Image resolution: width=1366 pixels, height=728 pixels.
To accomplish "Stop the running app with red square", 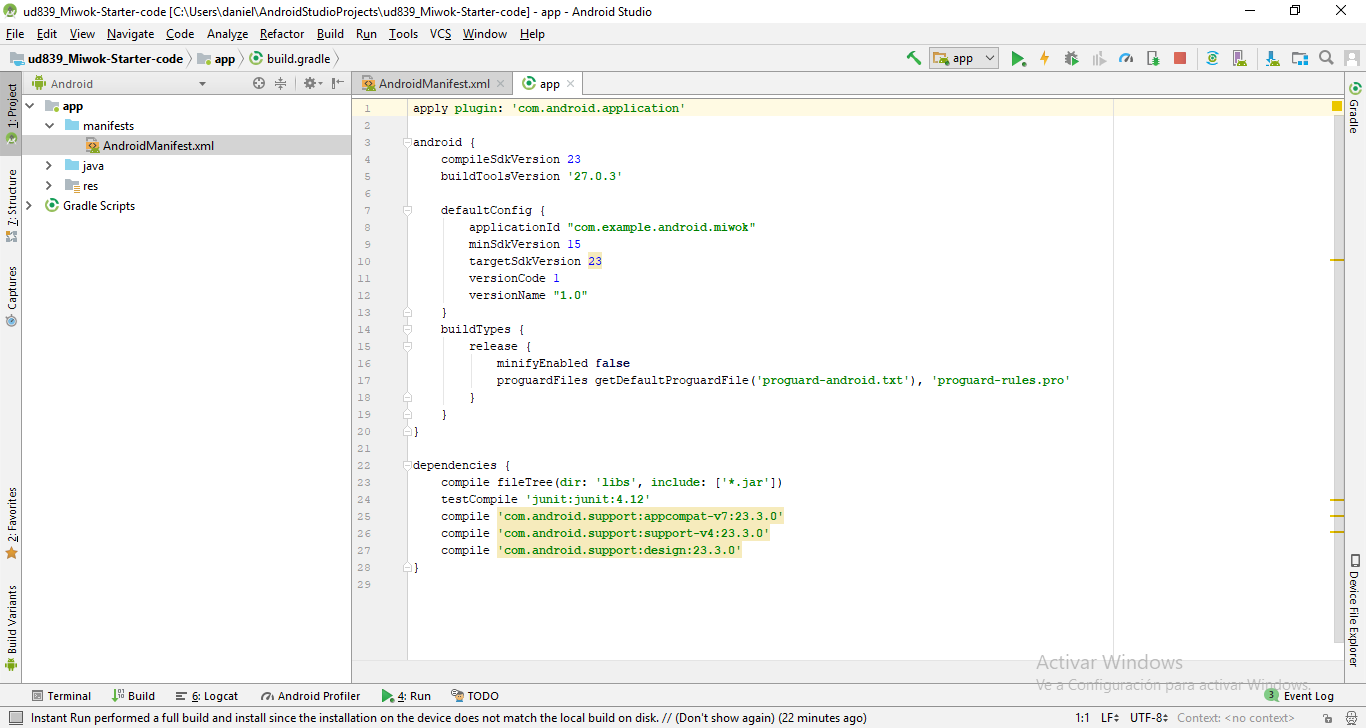I will (x=1180, y=58).
